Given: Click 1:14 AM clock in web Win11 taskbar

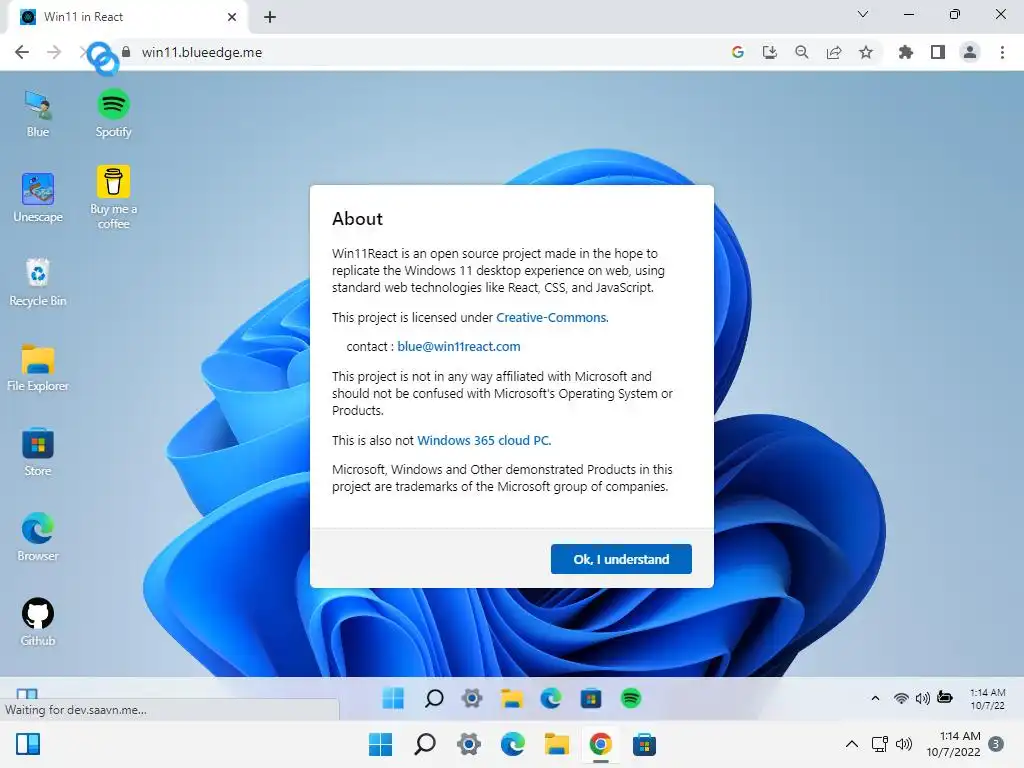Looking at the screenshot, I should [987, 699].
